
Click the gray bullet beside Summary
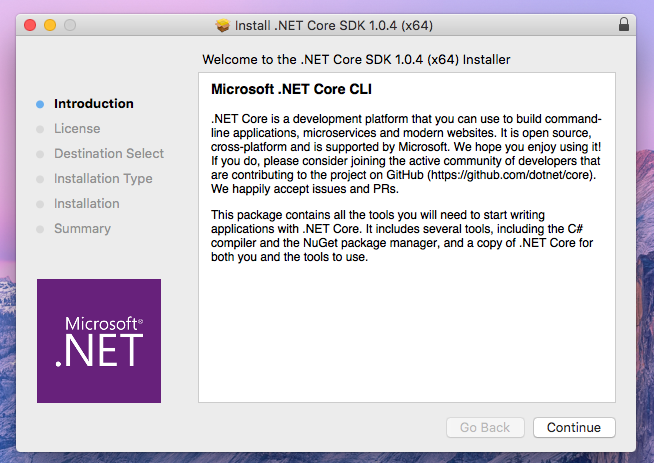40,229
